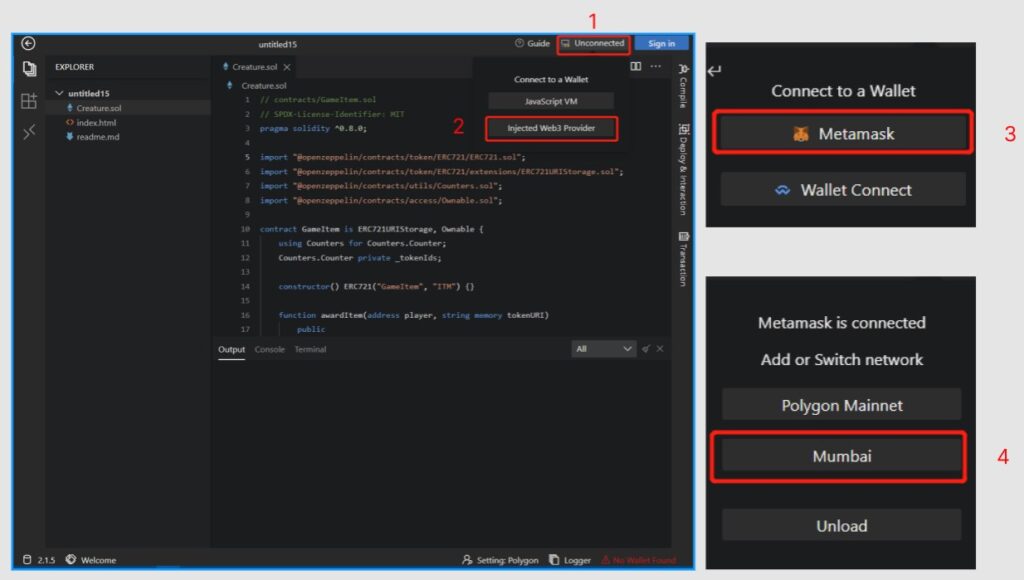
Task: Click the back arrow icon in title bar
Action: [x=28, y=43]
